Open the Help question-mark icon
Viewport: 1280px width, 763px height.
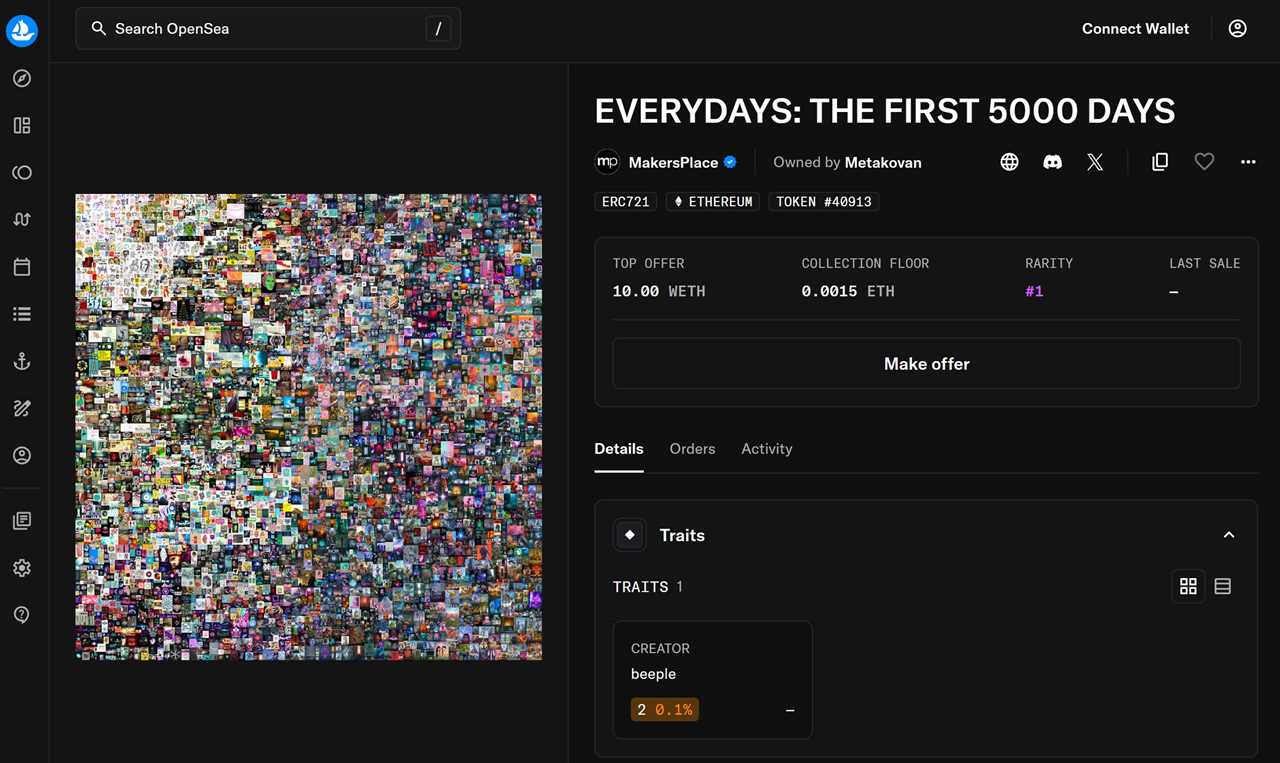point(21,614)
